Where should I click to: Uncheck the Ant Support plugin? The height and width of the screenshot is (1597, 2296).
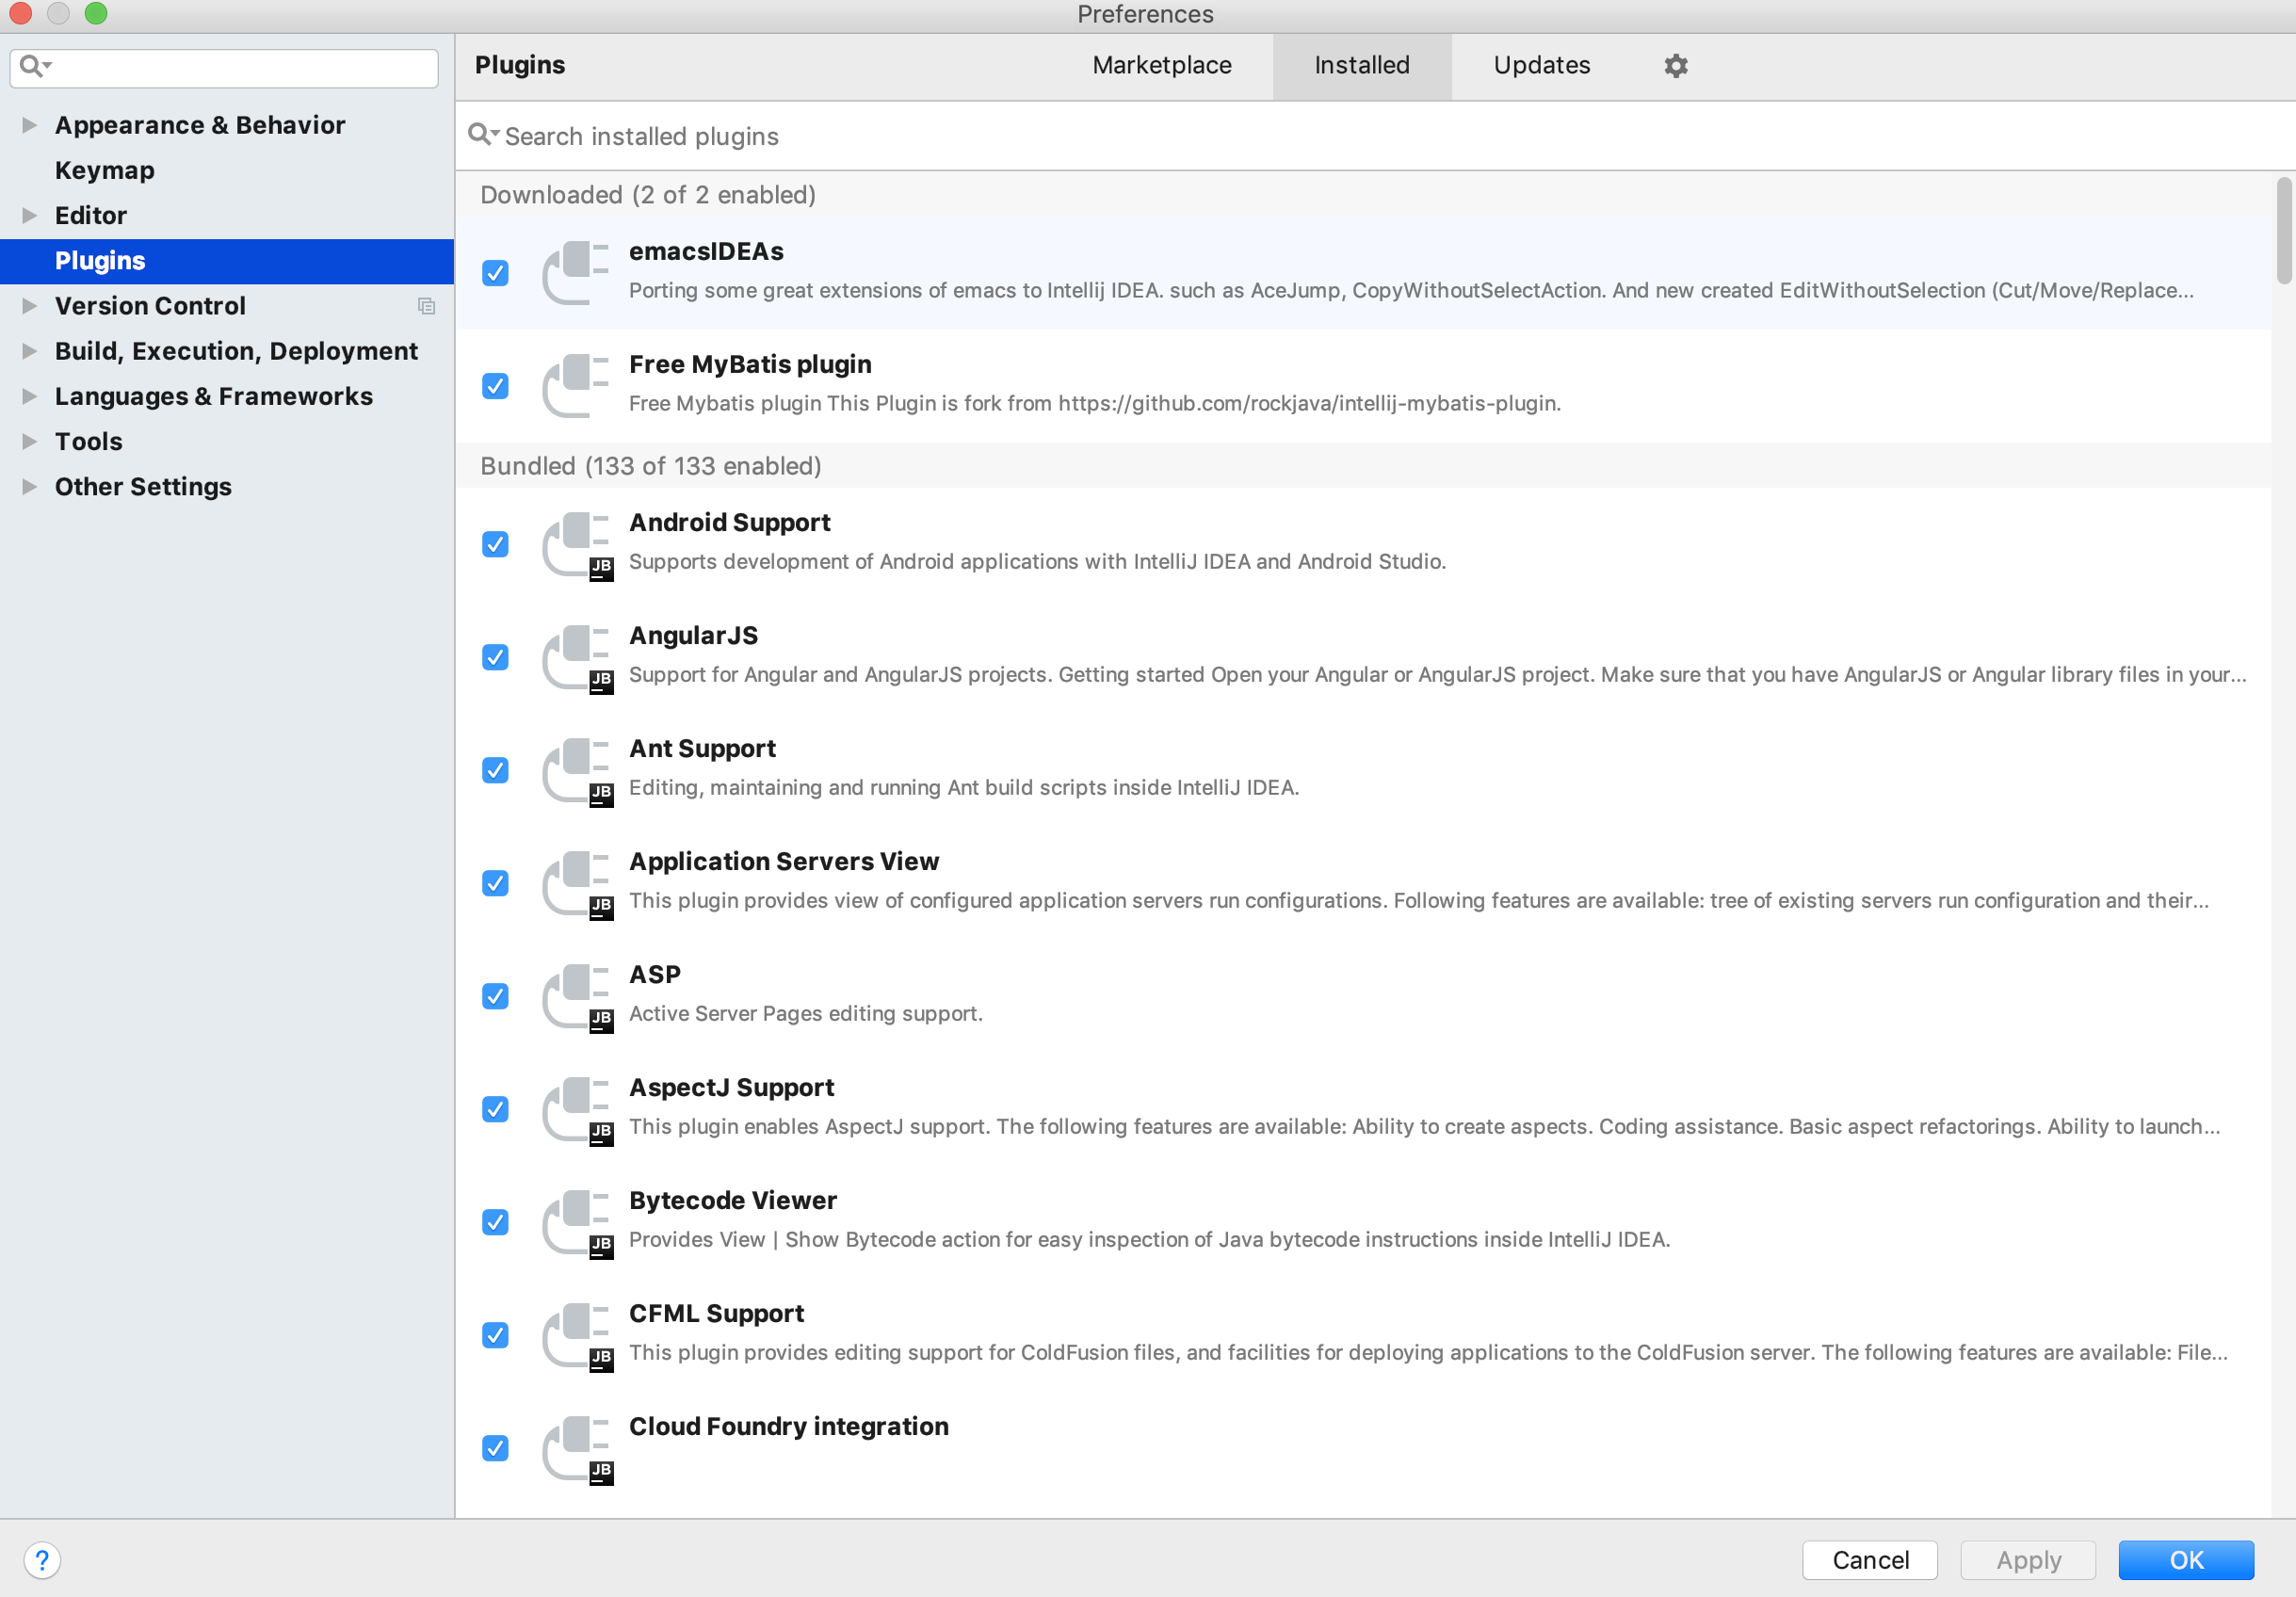click(495, 770)
